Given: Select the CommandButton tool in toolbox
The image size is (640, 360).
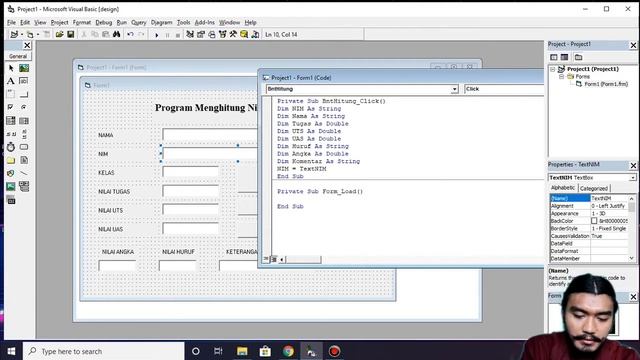Looking at the screenshot, I should [x=24, y=94].
